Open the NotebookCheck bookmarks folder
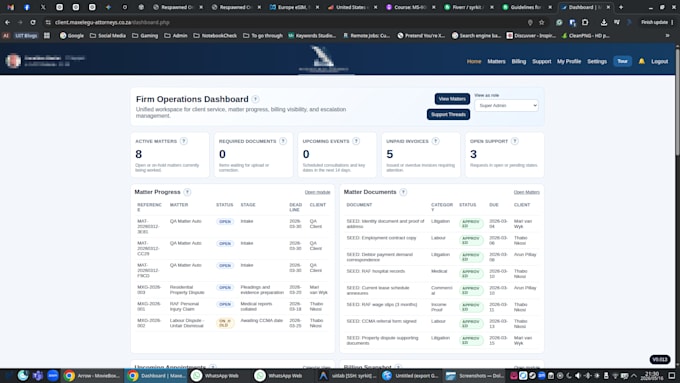 [x=215, y=36]
